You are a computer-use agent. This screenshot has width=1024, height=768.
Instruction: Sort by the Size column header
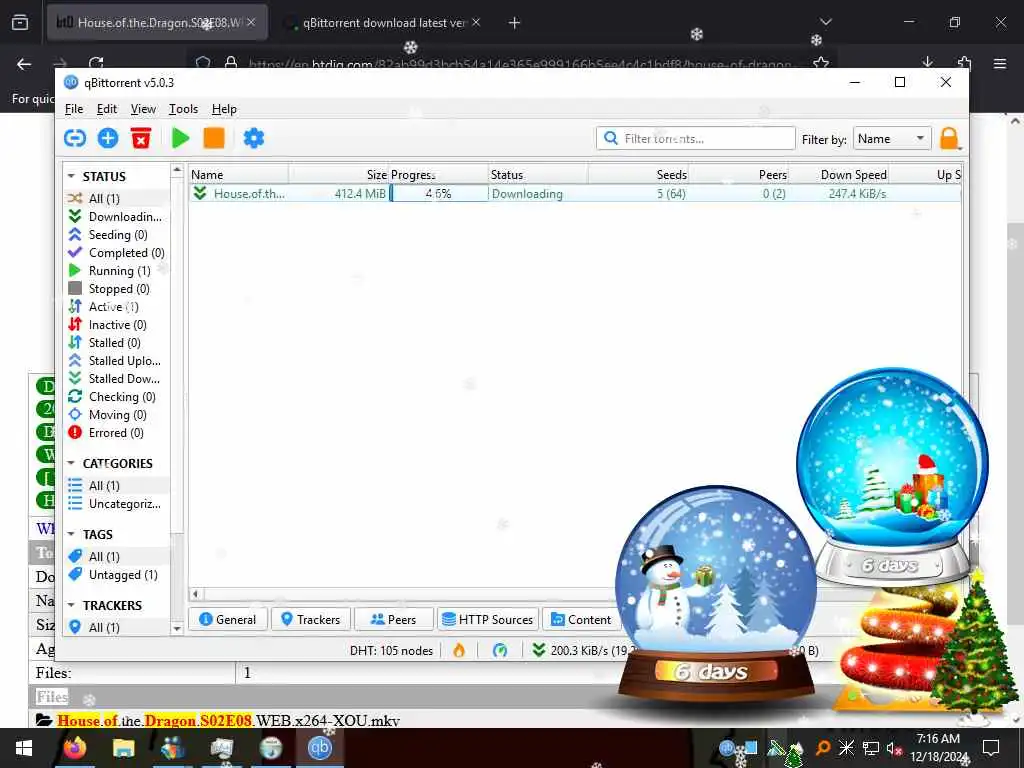pos(338,174)
